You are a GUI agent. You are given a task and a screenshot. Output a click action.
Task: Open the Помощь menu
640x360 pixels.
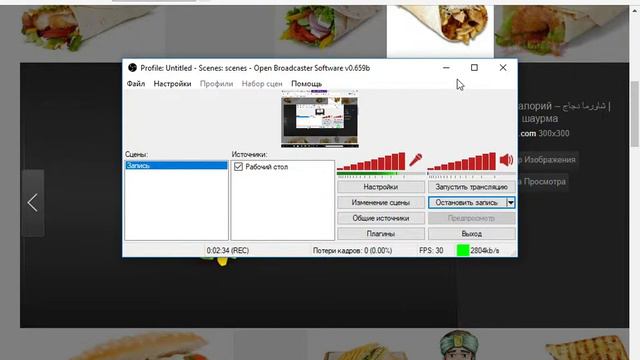click(307, 84)
